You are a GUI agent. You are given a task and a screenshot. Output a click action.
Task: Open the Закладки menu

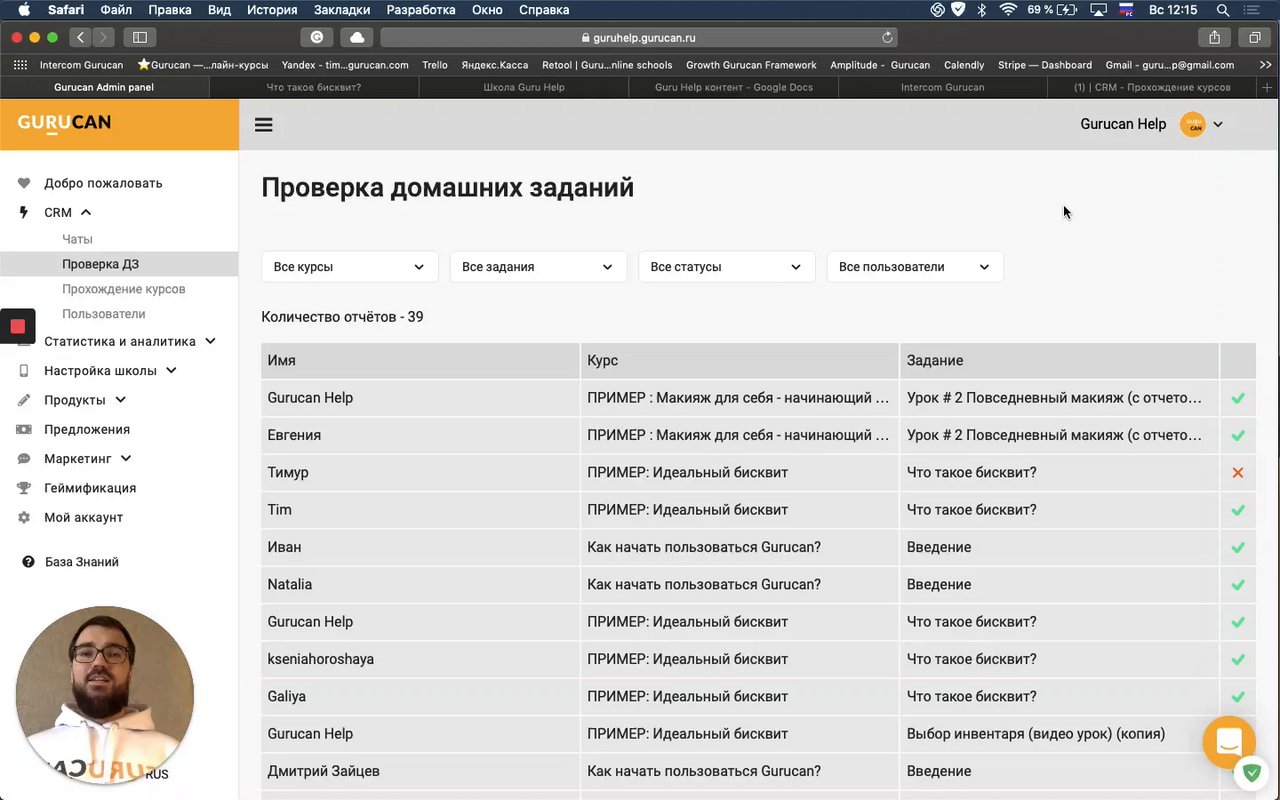pos(341,10)
